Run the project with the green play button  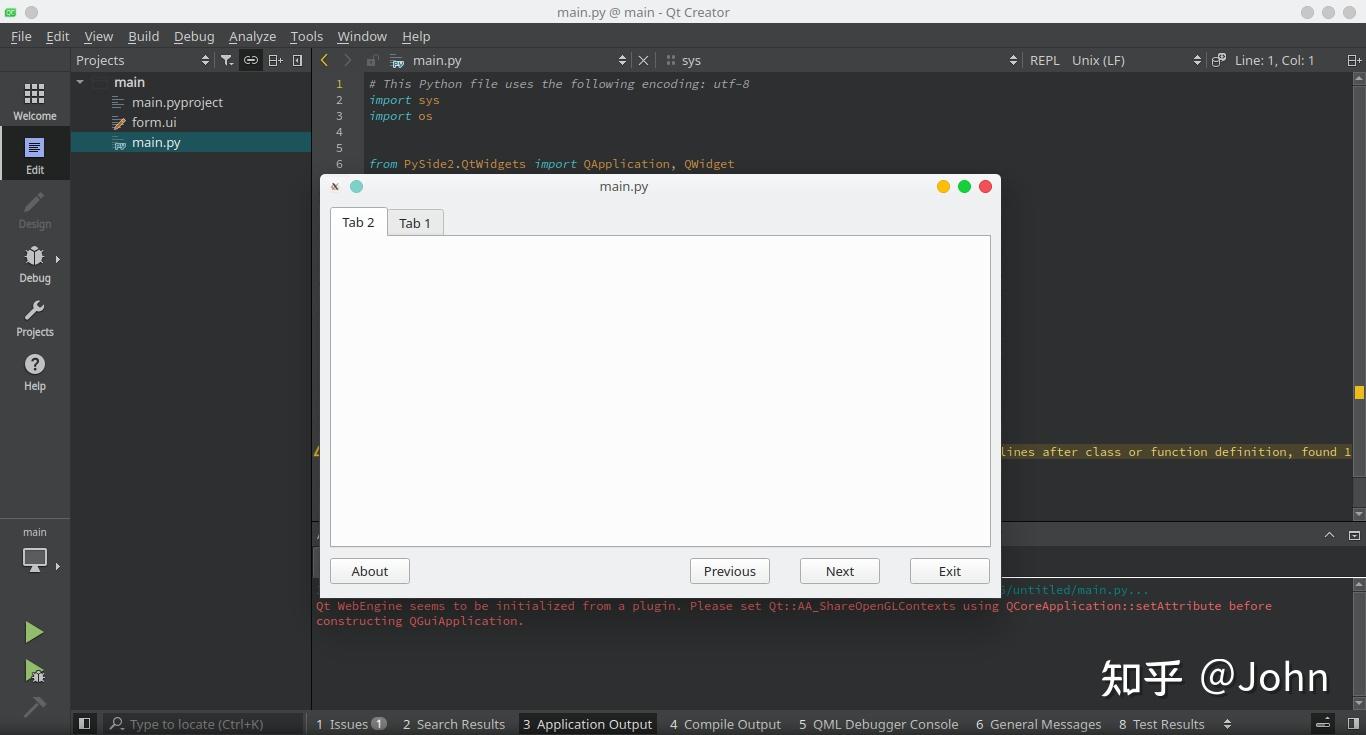pyautogui.click(x=33, y=631)
